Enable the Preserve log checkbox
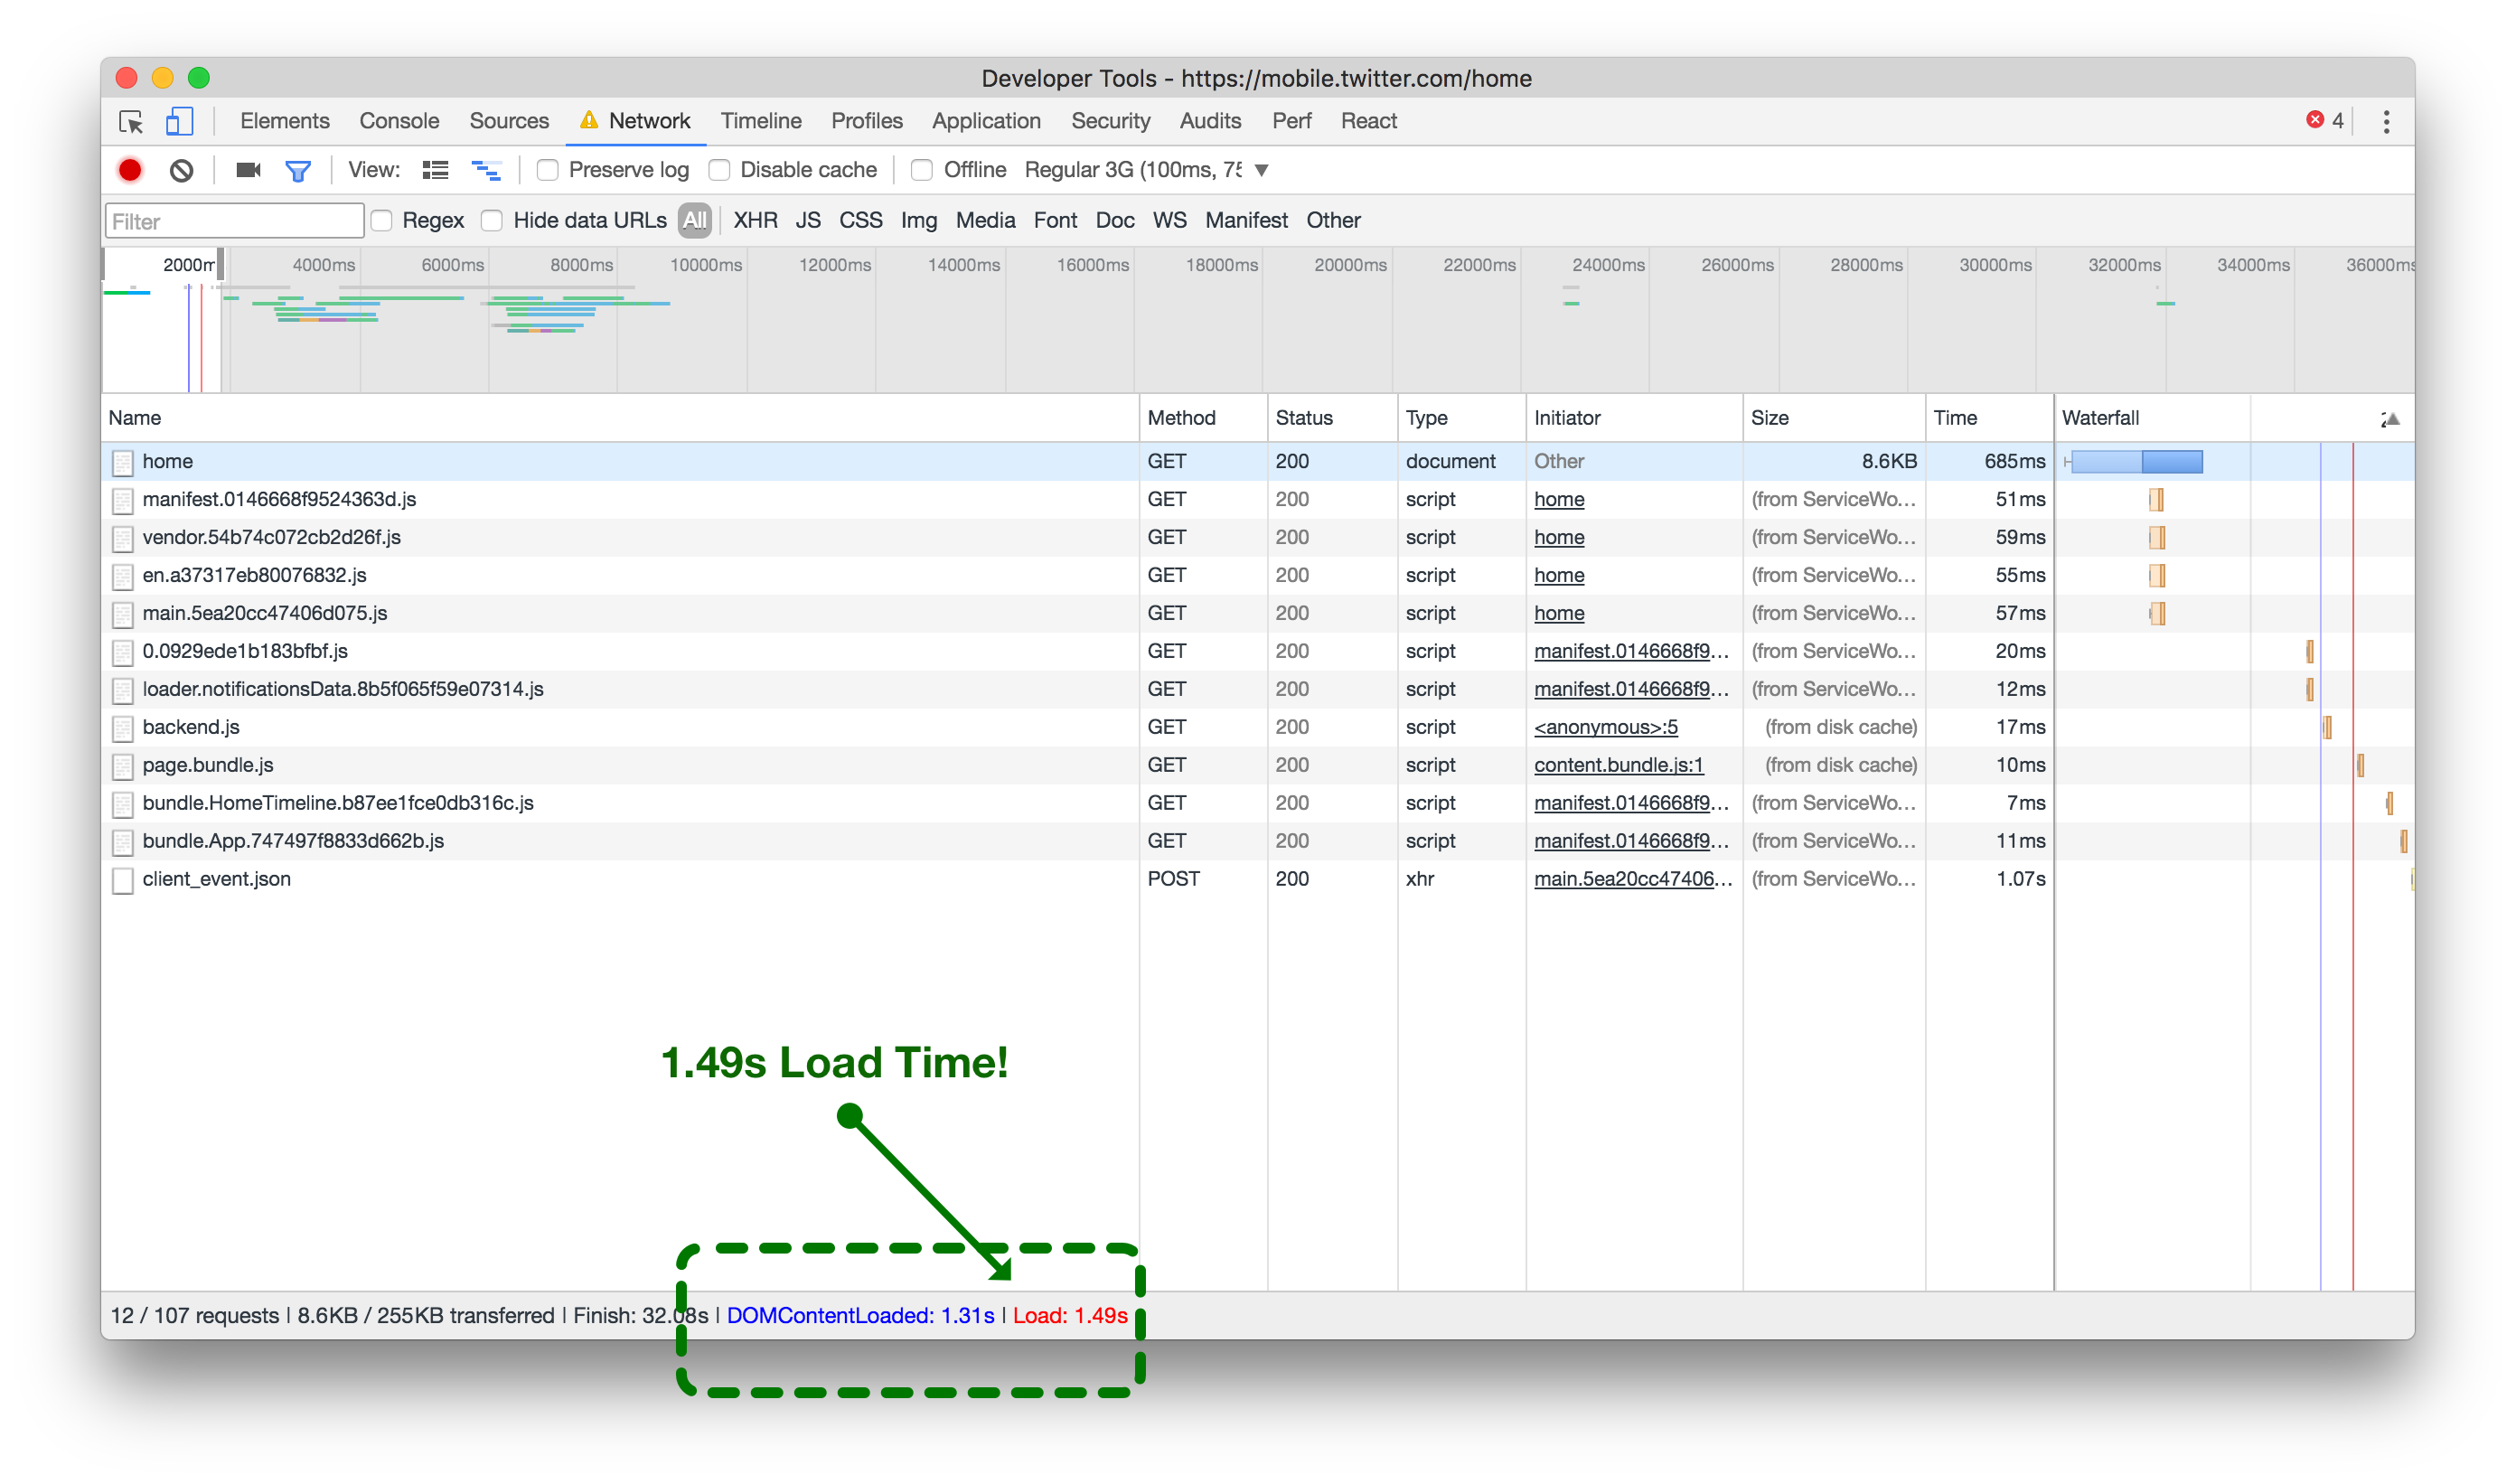Image resolution: width=2516 pixels, height=1484 pixels. tap(547, 170)
